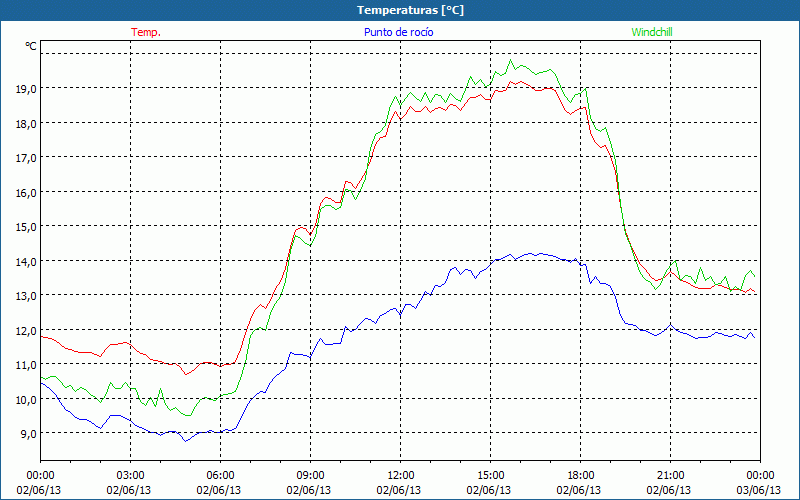Click the 18,0 y-axis value
Image resolution: width=800 pixels, height=500 pixels.
coord(26,123)
